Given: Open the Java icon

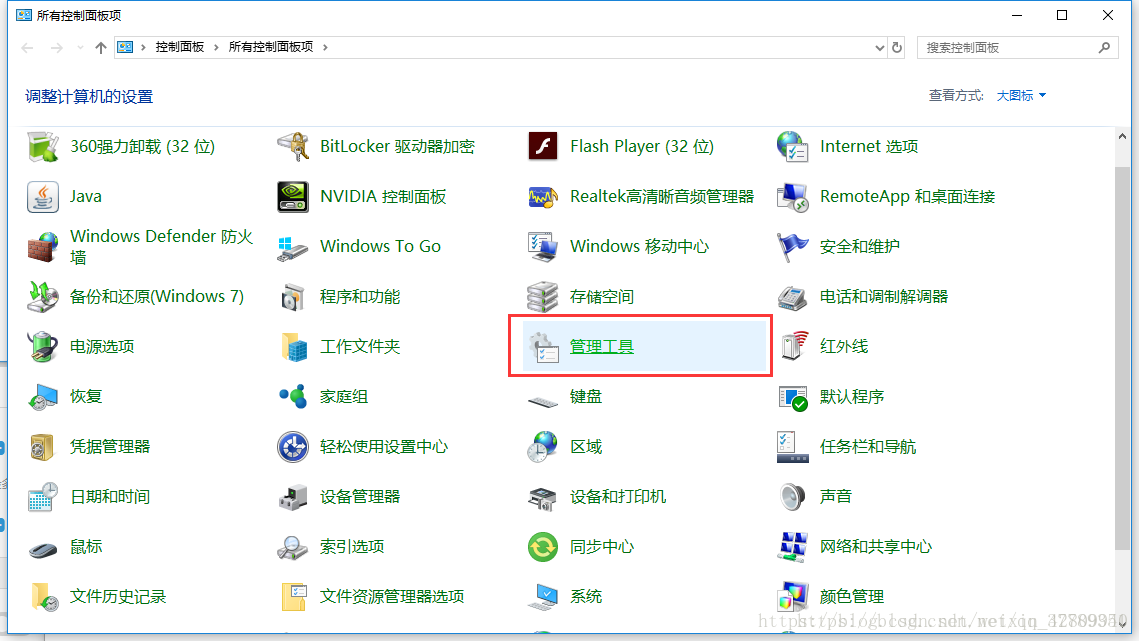Looking at the screenshot, I should tap(43, 197).
